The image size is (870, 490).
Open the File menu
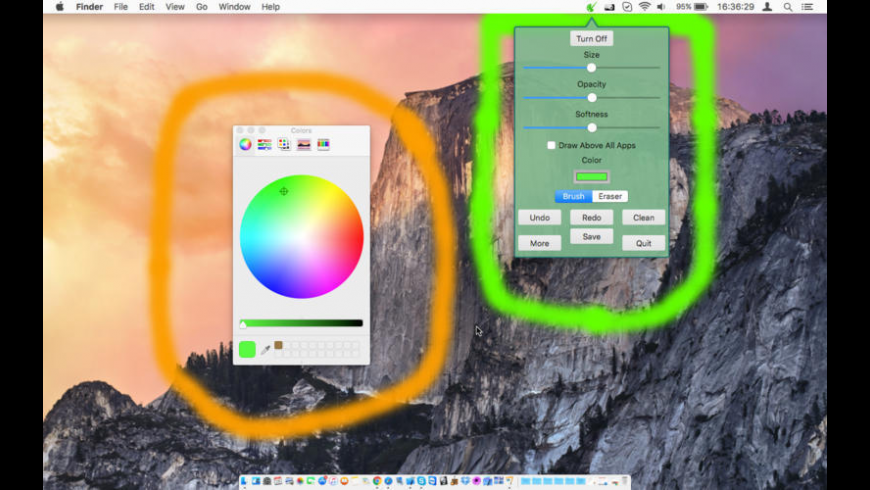pos(120,7)
